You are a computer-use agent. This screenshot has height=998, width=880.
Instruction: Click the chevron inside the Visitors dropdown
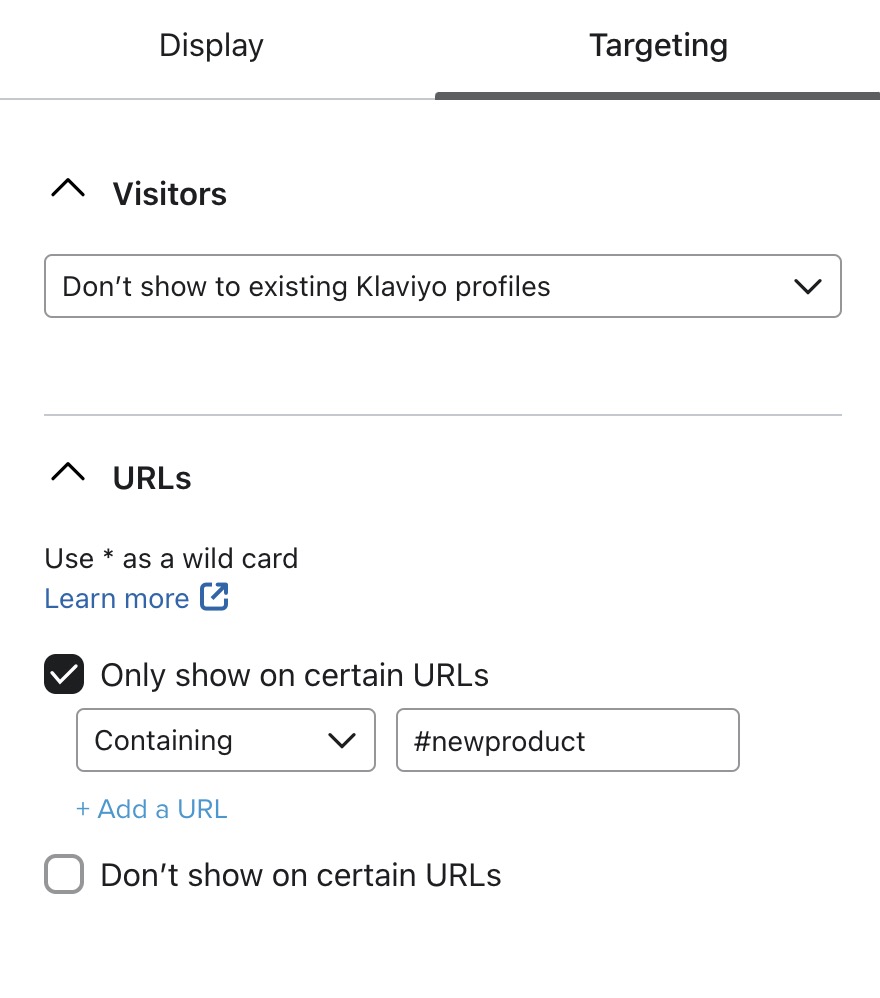point(808,286)
